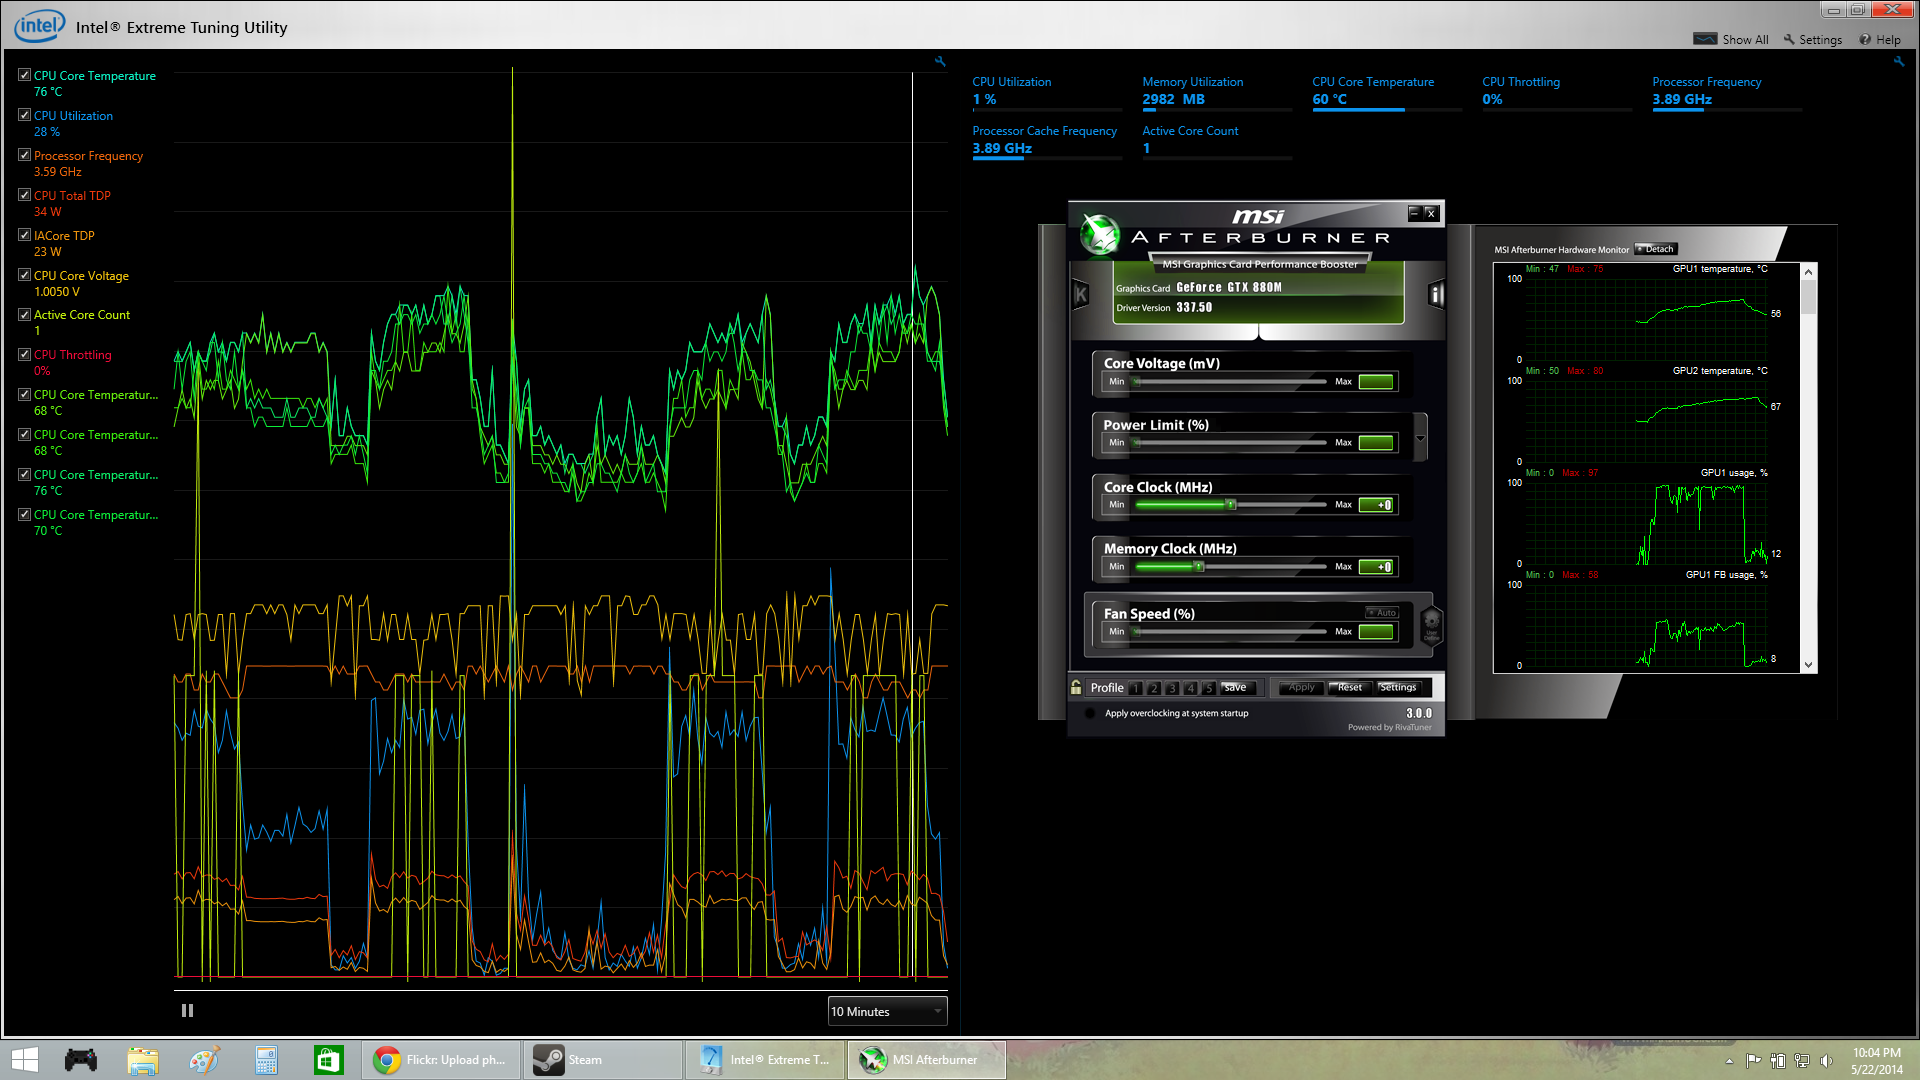The width and height of the screenshot is (1920, 1080).
Task: Select Afterburner profile slot 5
Action: click(1208, 688)
